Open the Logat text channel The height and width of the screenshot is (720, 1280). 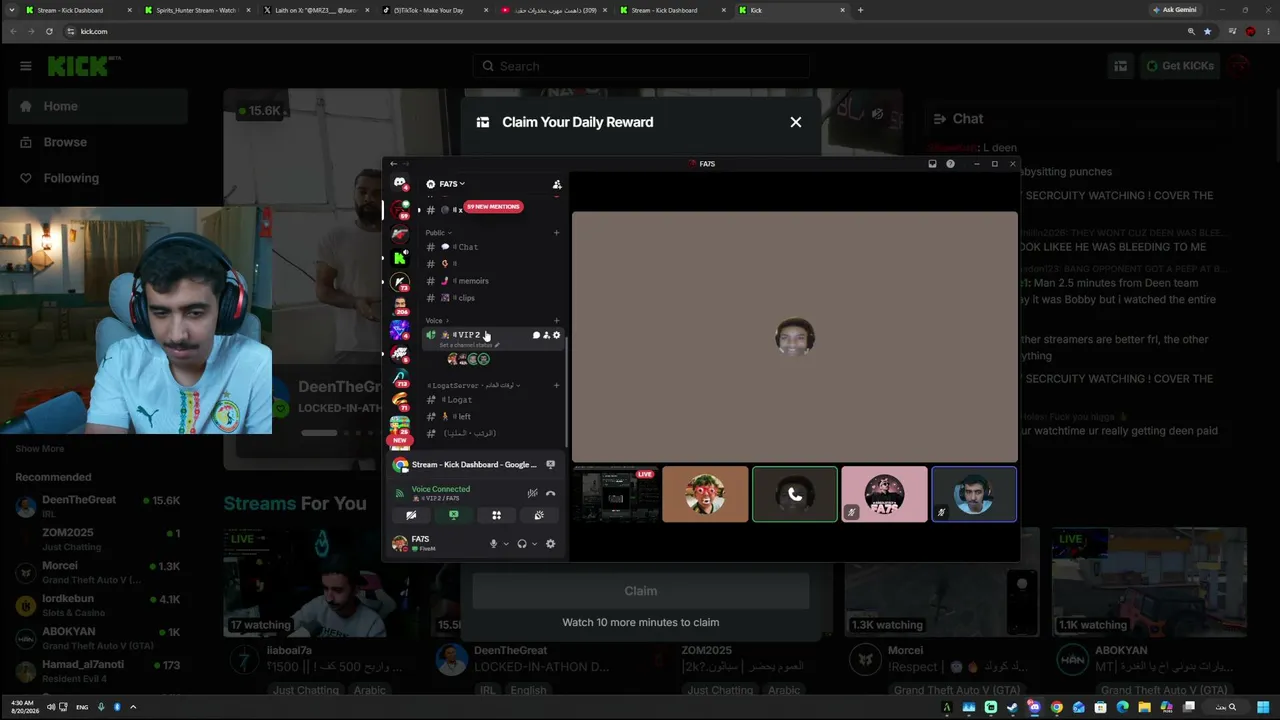pos(492,400)
